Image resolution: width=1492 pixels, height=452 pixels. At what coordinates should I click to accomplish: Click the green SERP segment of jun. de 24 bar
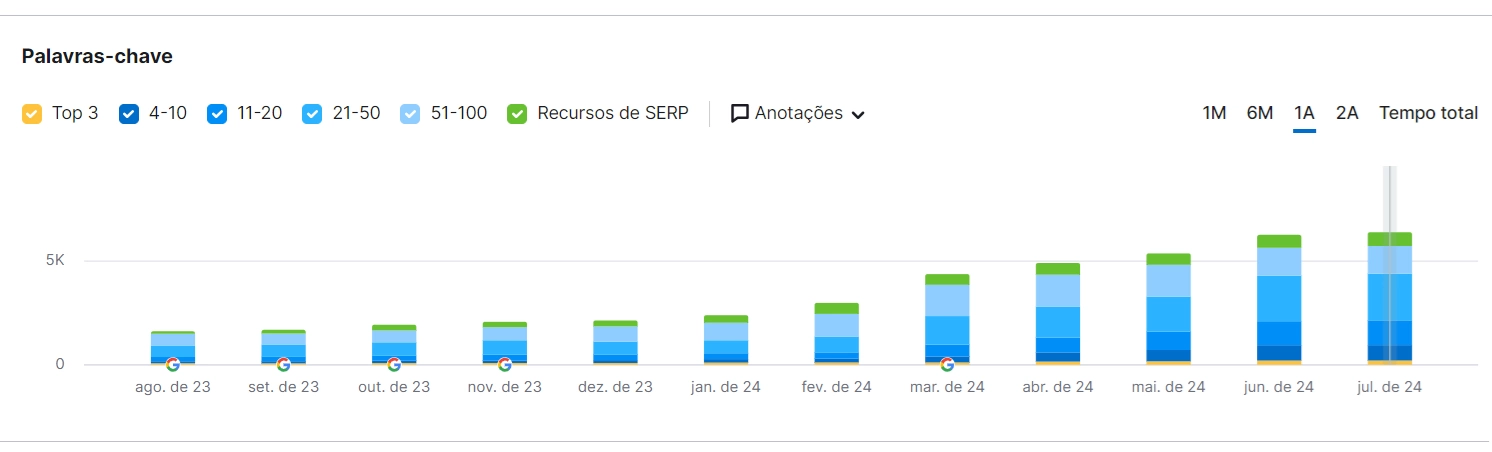point(1279,241)
